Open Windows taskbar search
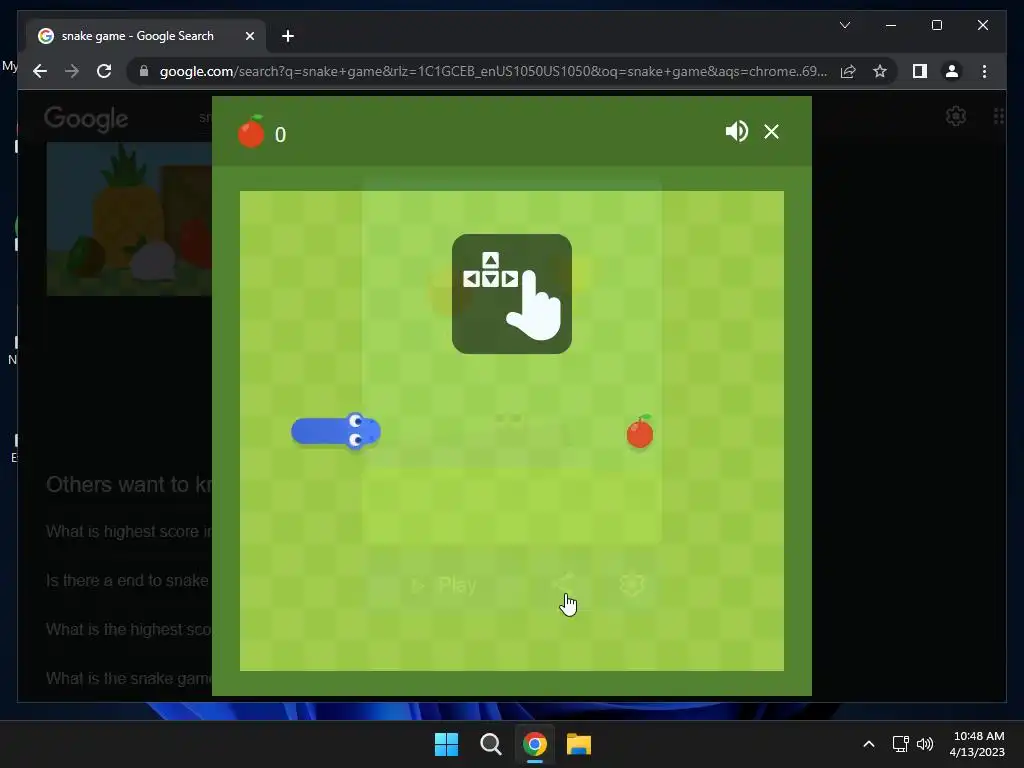Screen dimensions: 1024x768 [x=490, y=744]
